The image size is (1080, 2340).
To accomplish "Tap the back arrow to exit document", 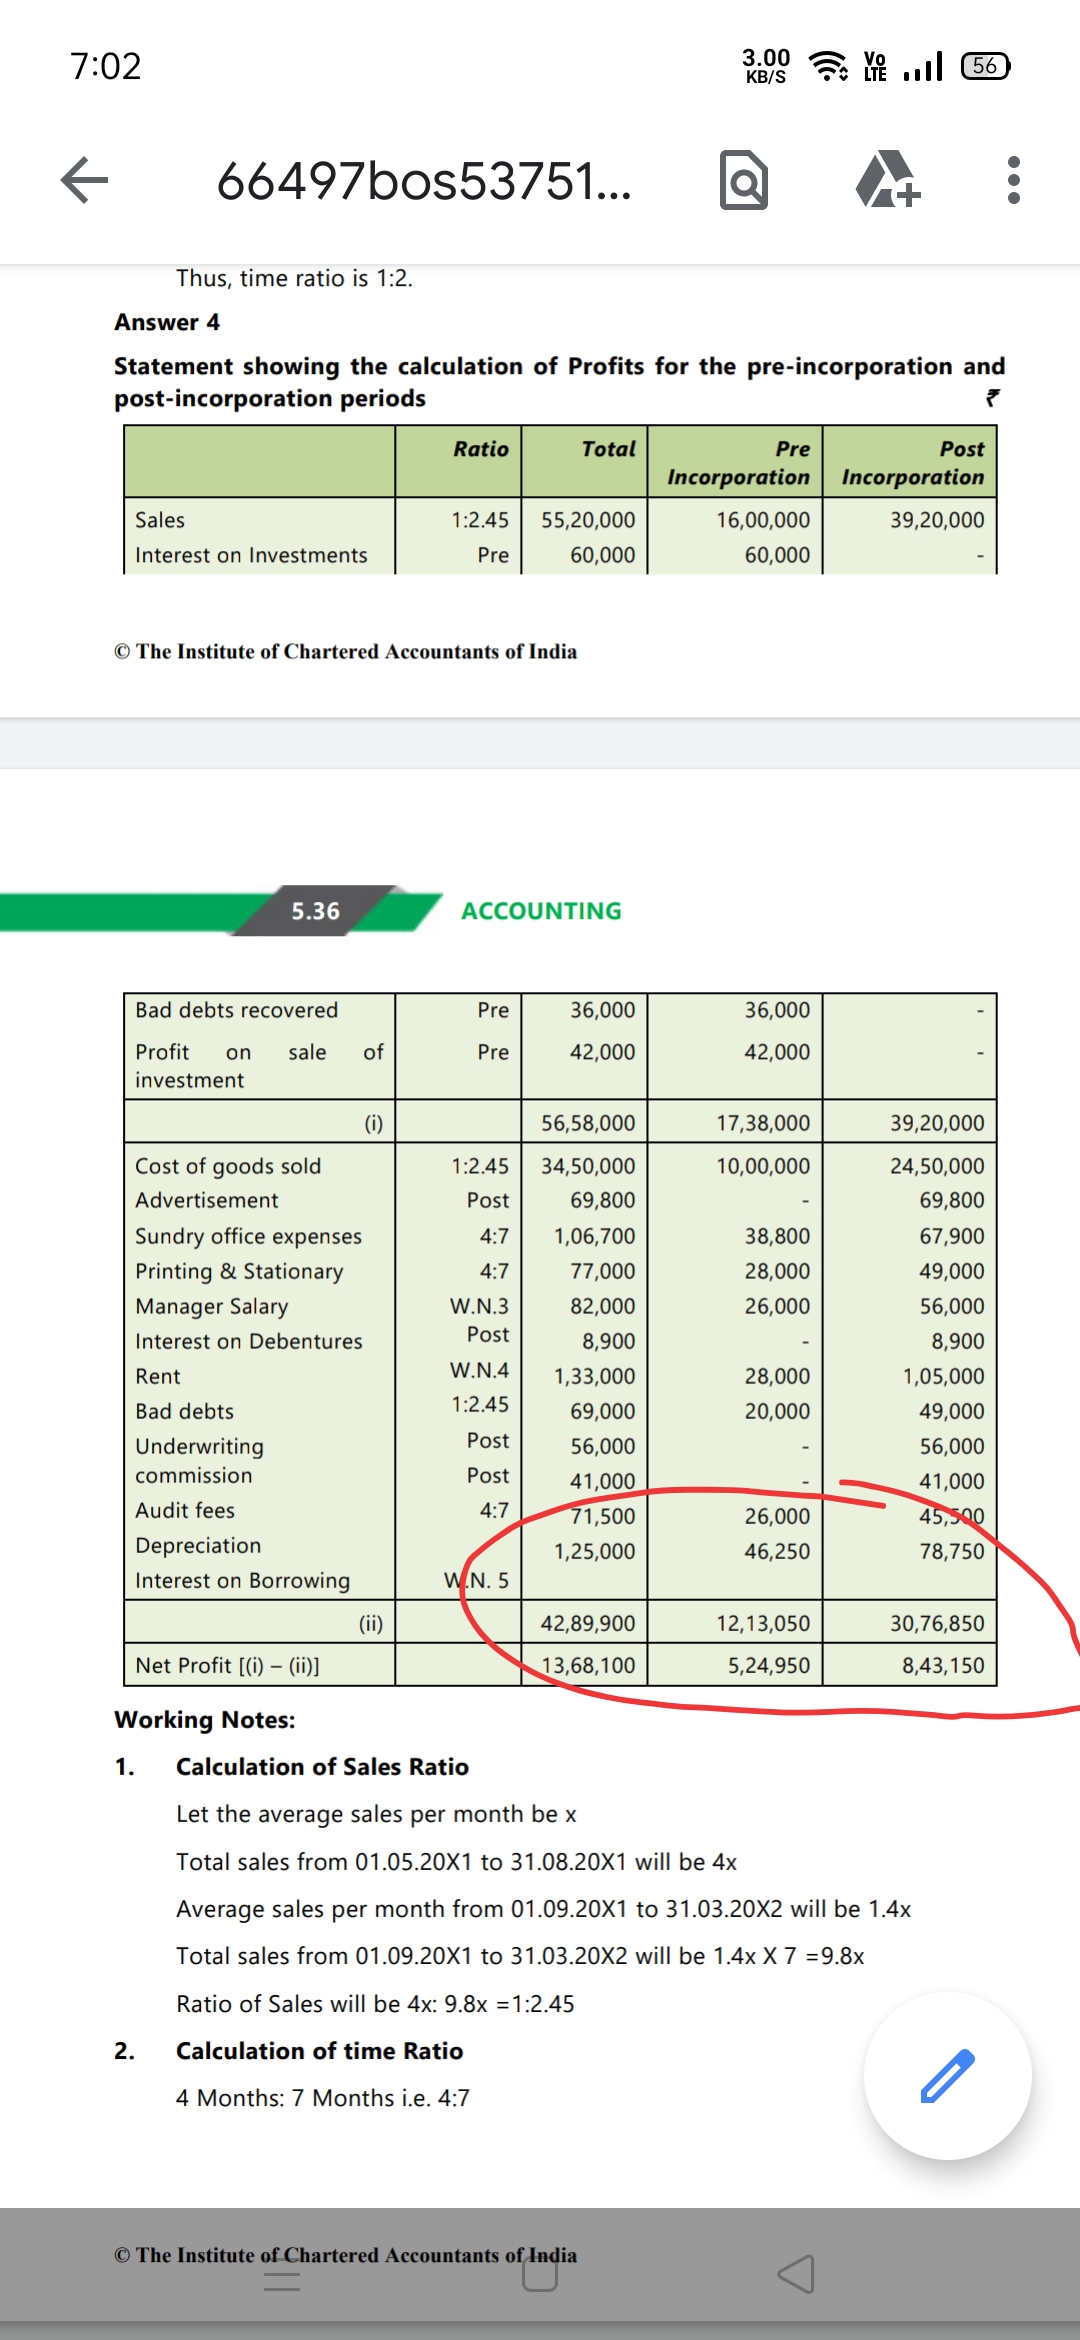I will tap(84, 180).
